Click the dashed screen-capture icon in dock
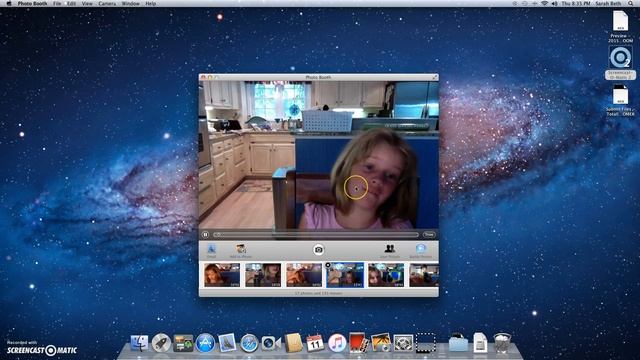The height and width of the screenshot is (360, 640). [425, 343]
